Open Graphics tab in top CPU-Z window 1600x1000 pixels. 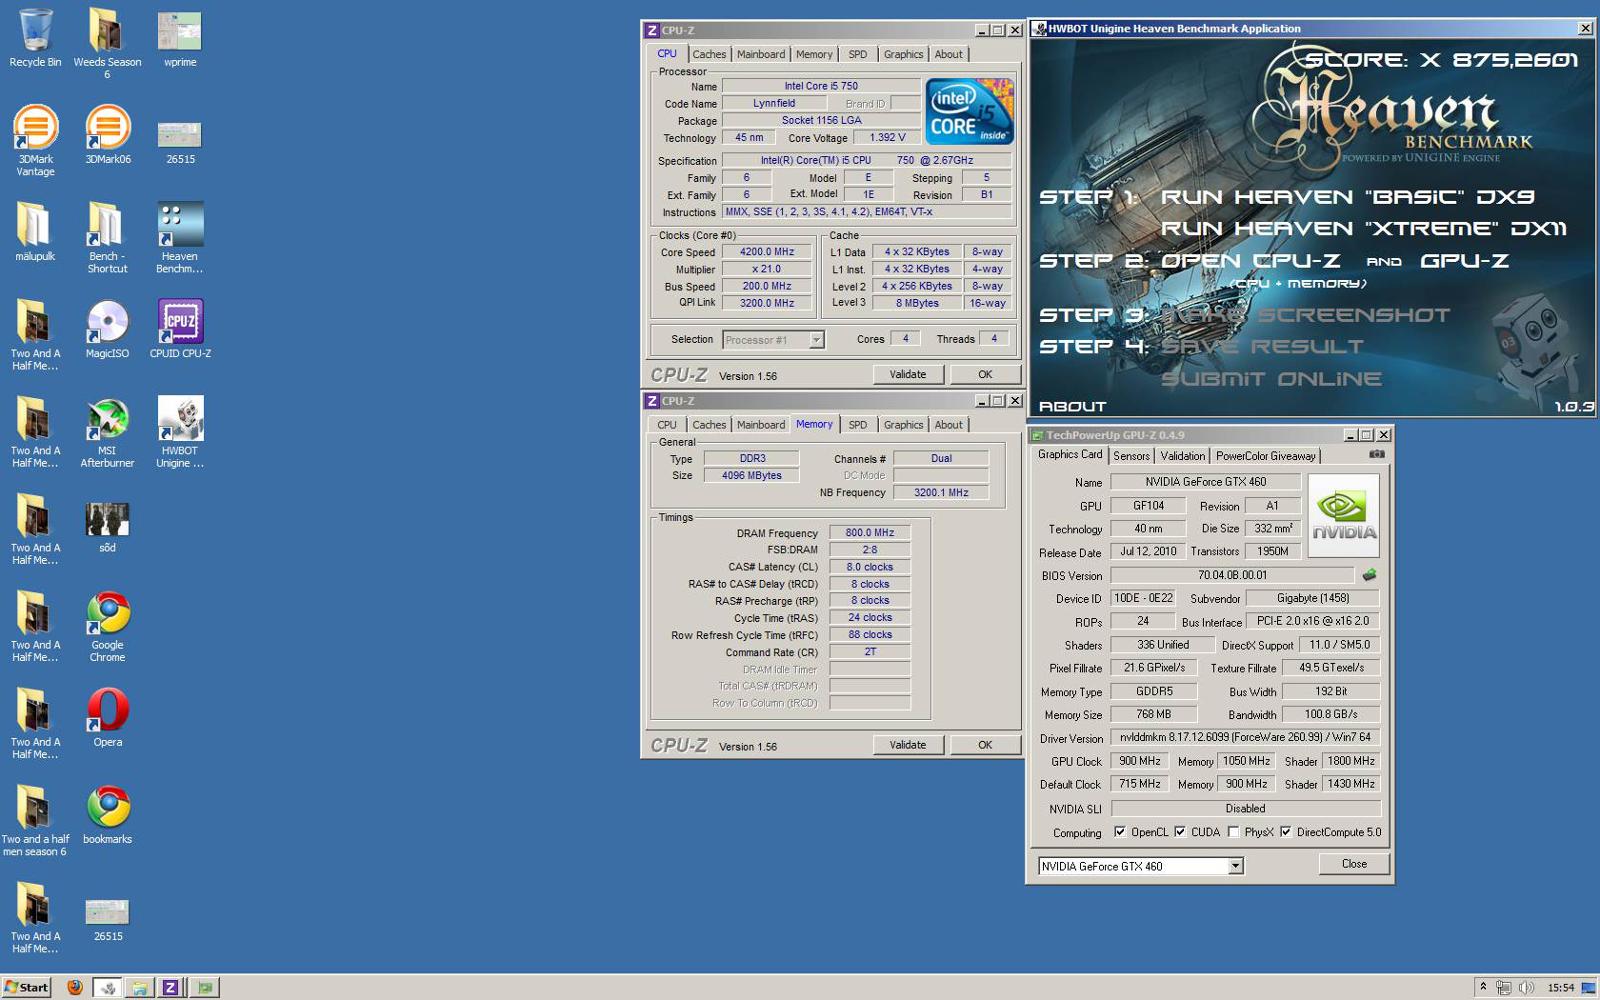coord(903,55)
